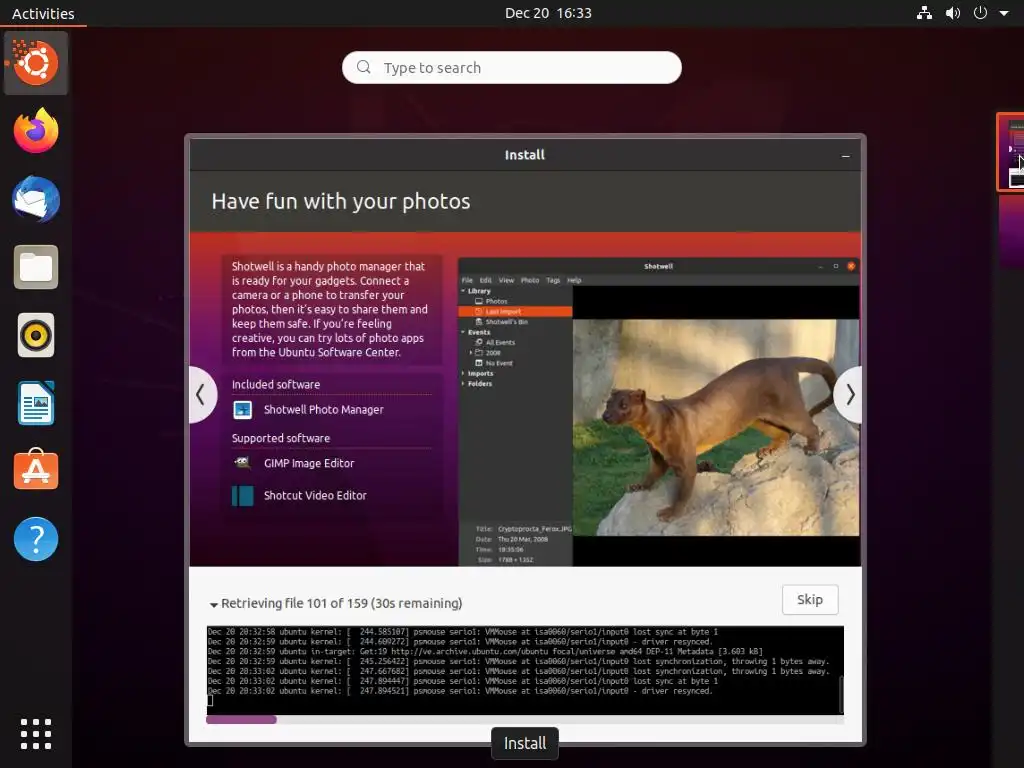Focus the Type to search field
The image size is (1024, 768).
(512, 67)
